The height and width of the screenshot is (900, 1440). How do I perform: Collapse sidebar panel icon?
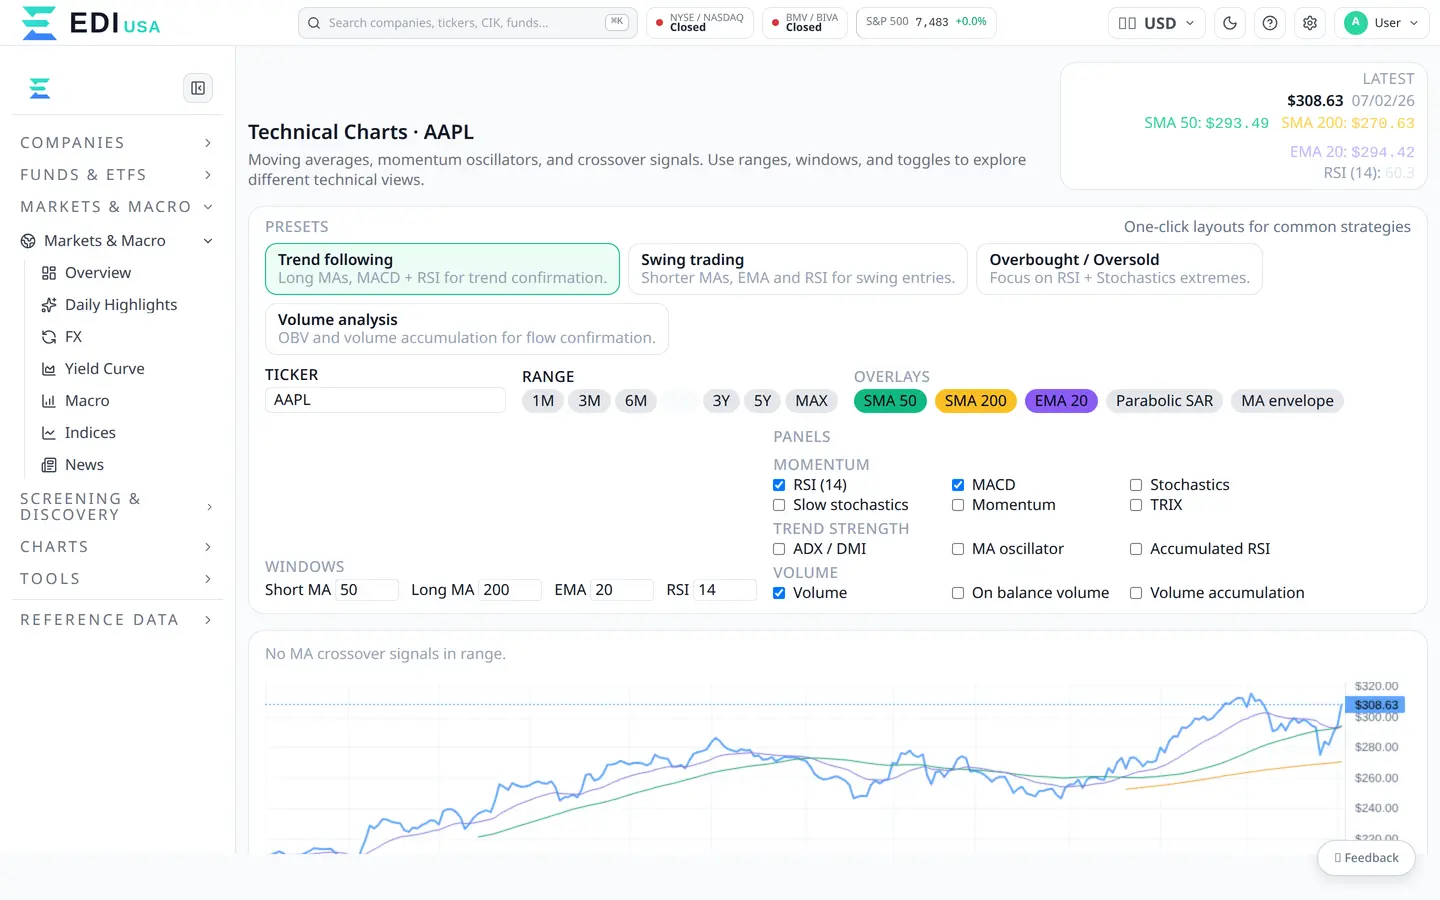(x=198, y=88)
